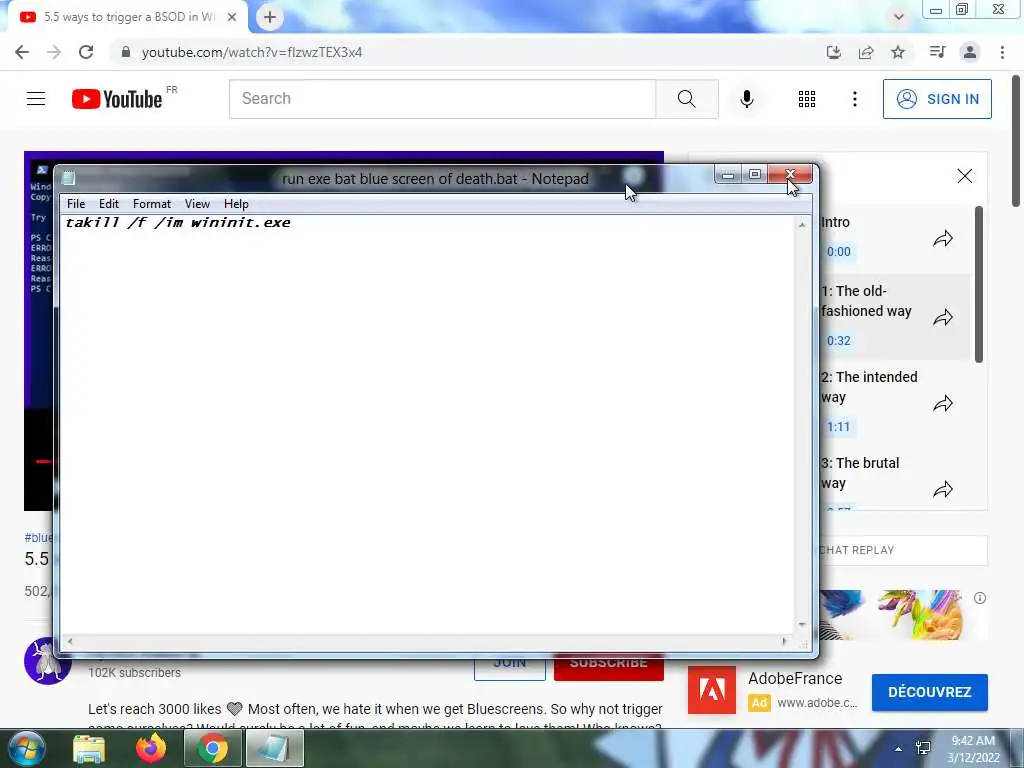Screen dimensions: 1024x768
Task: Click the Notepad vertical scroll up arrow
Action: click(x=802, y=225)
